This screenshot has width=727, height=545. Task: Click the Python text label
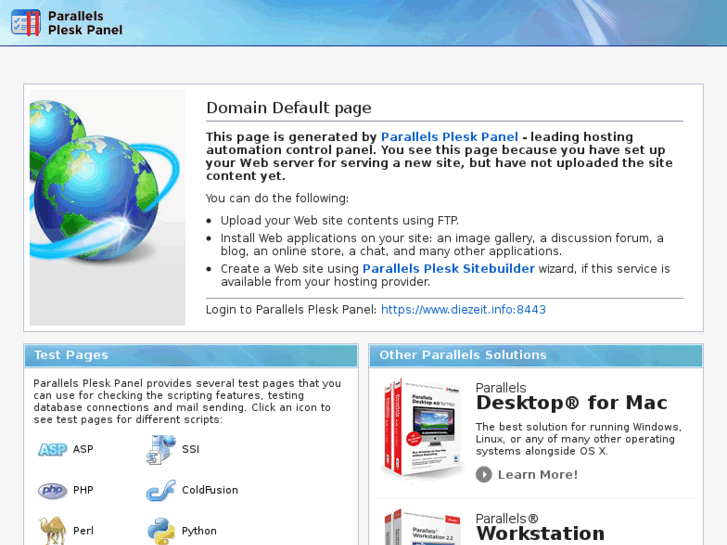(199, 531)
